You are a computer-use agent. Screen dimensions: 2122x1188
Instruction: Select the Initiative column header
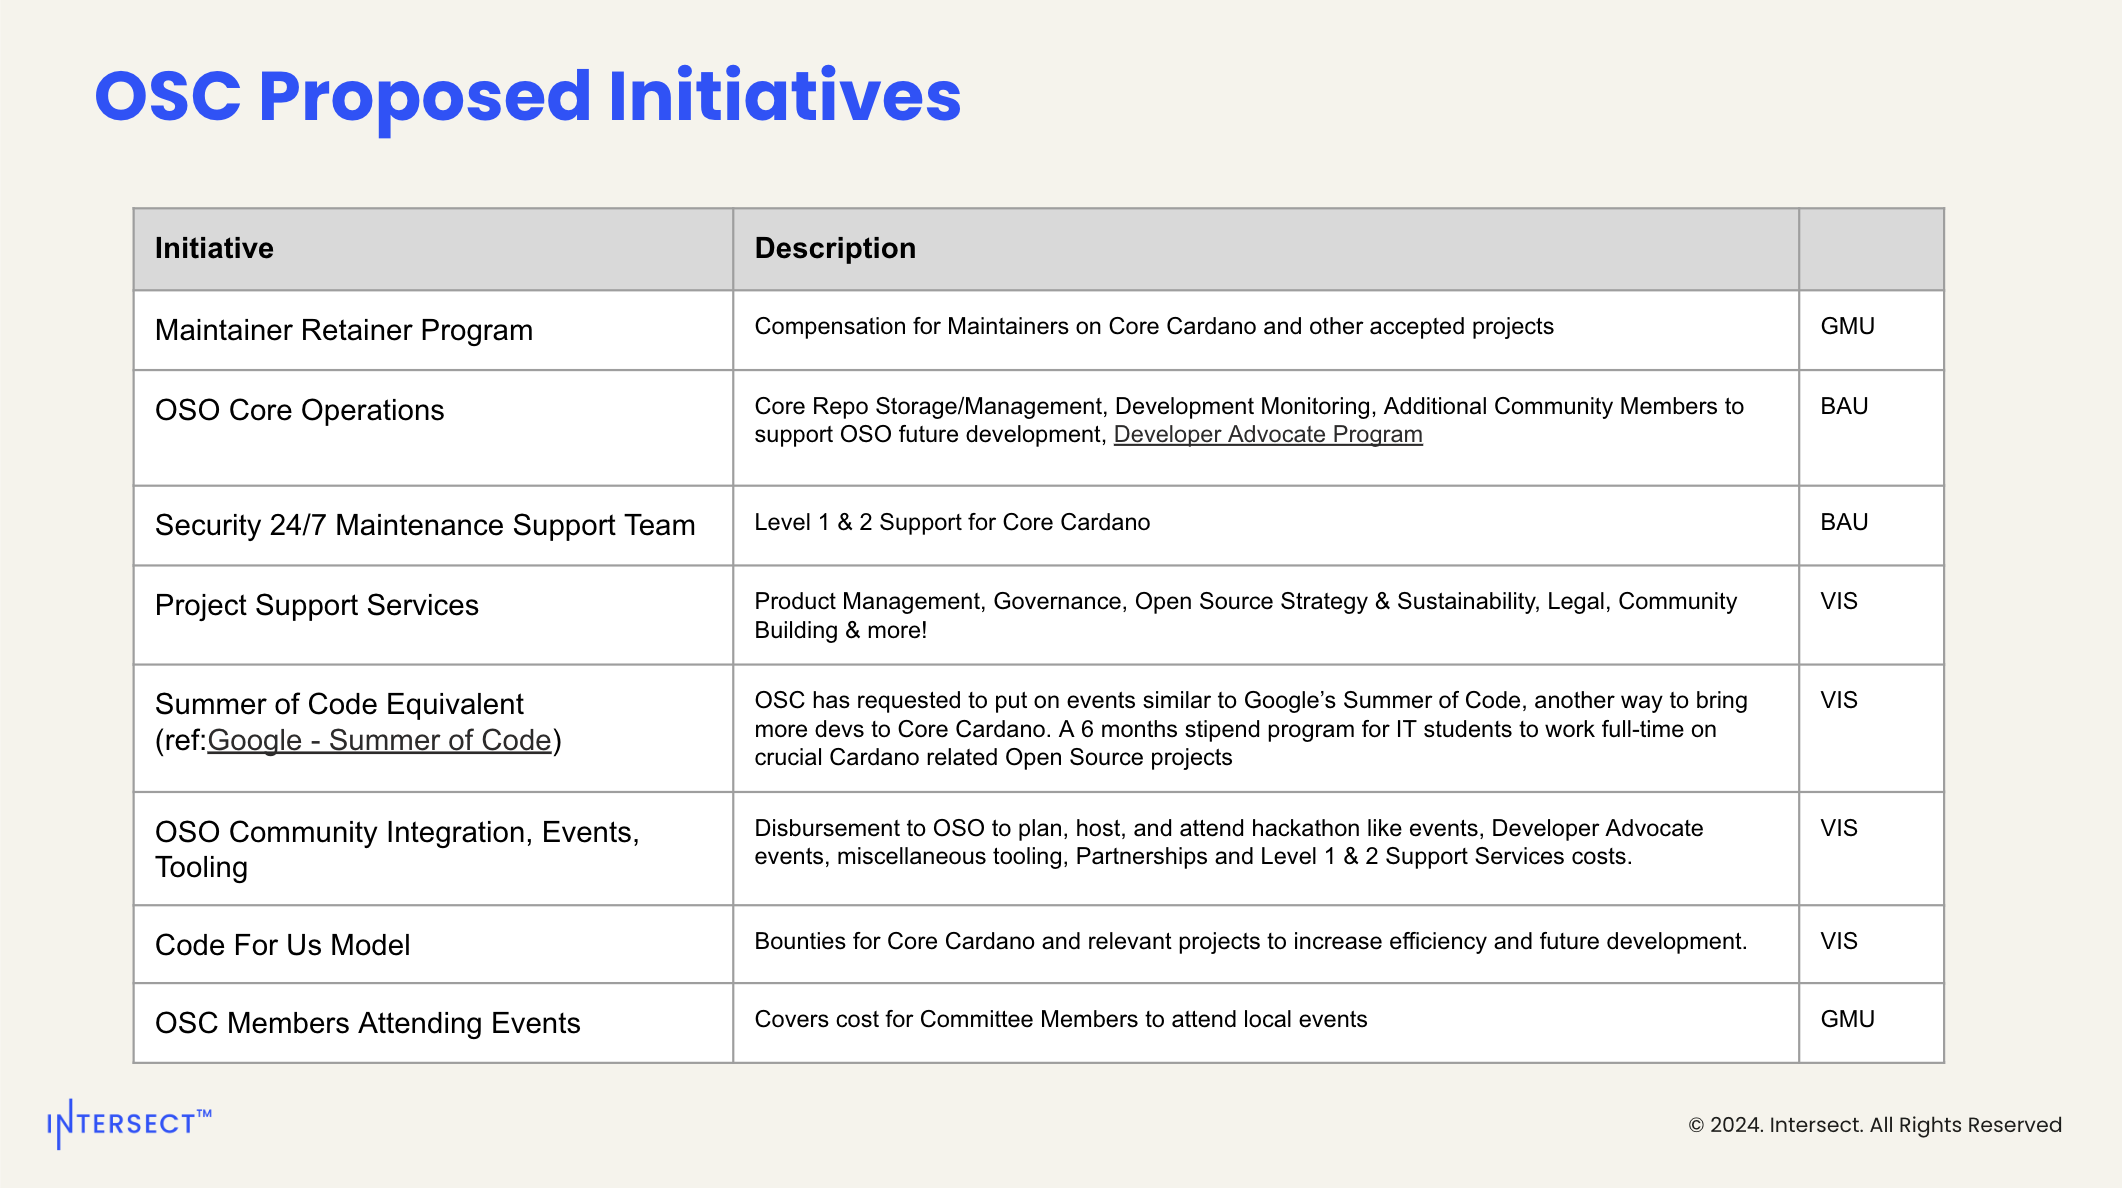[214, 249]
